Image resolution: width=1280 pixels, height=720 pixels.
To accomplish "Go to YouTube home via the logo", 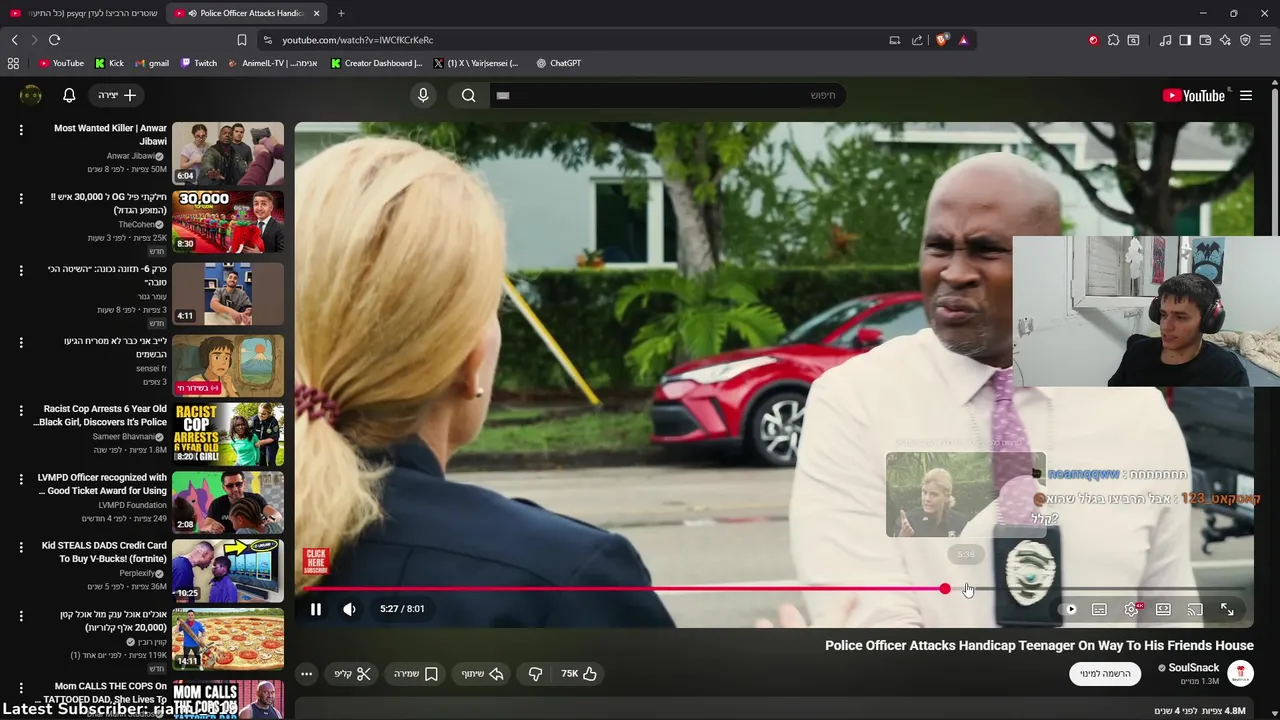I will [1194, 95].
